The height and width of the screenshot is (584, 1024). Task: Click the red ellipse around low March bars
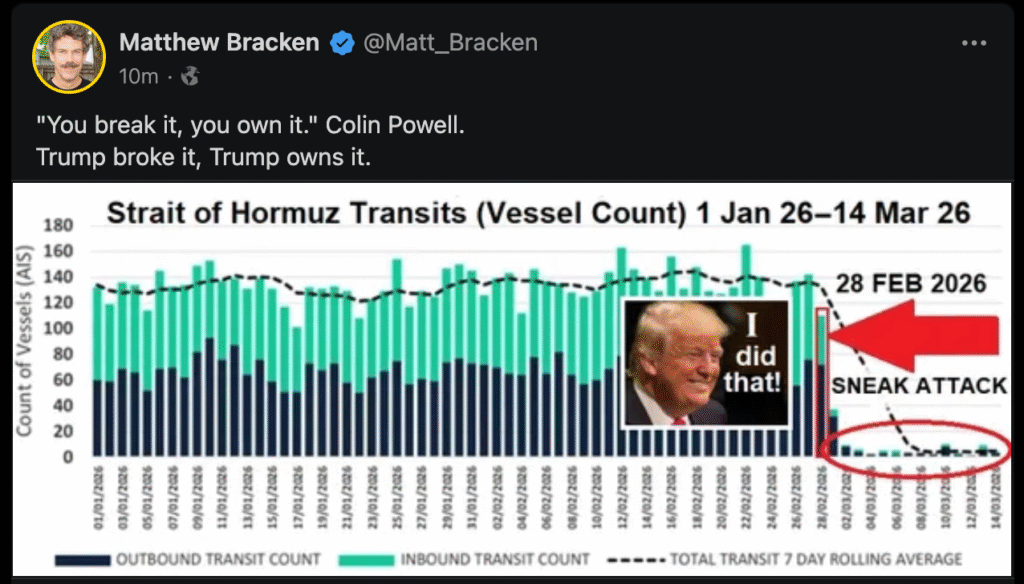point(915,449)
